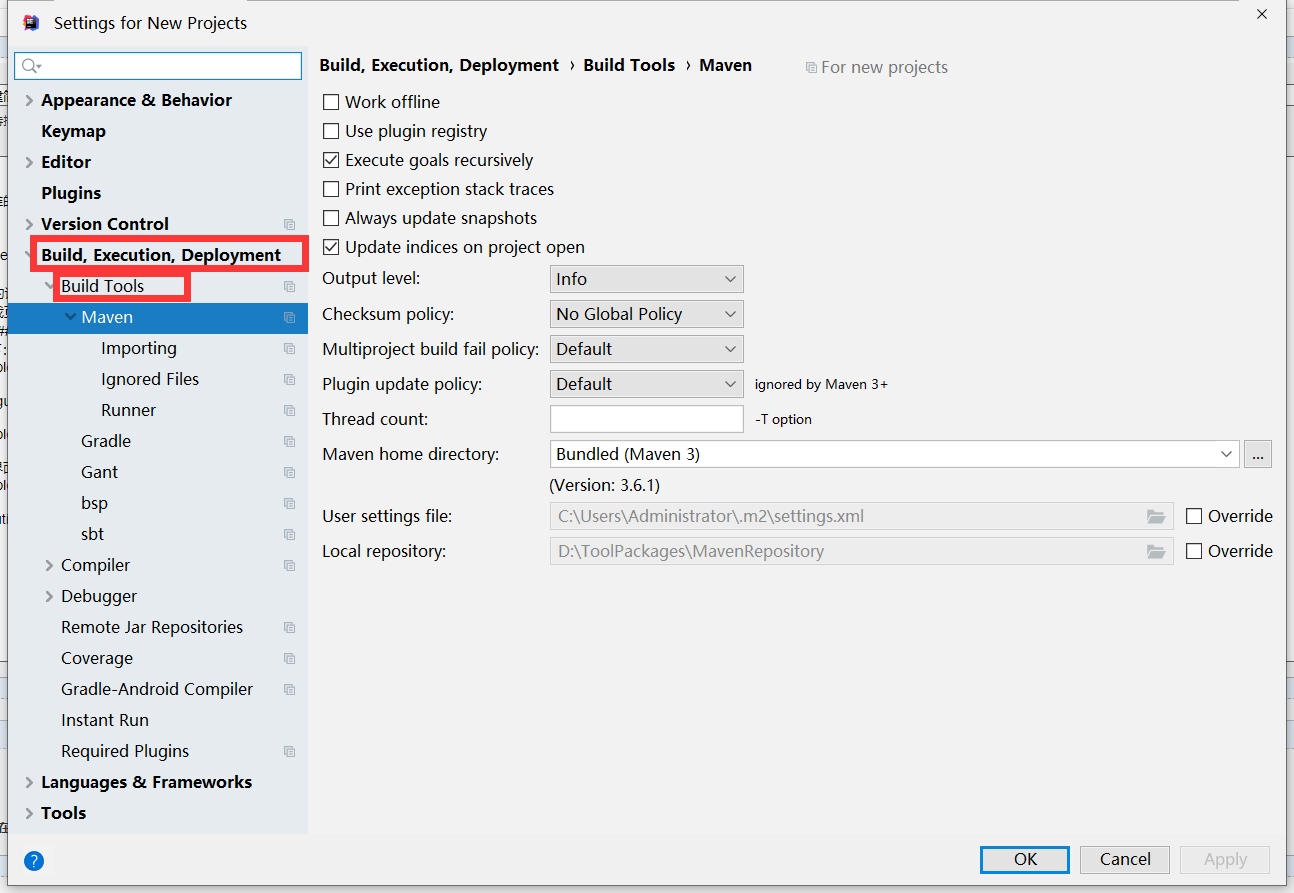
Task: Click the Cancel button
Action: 1125,859
